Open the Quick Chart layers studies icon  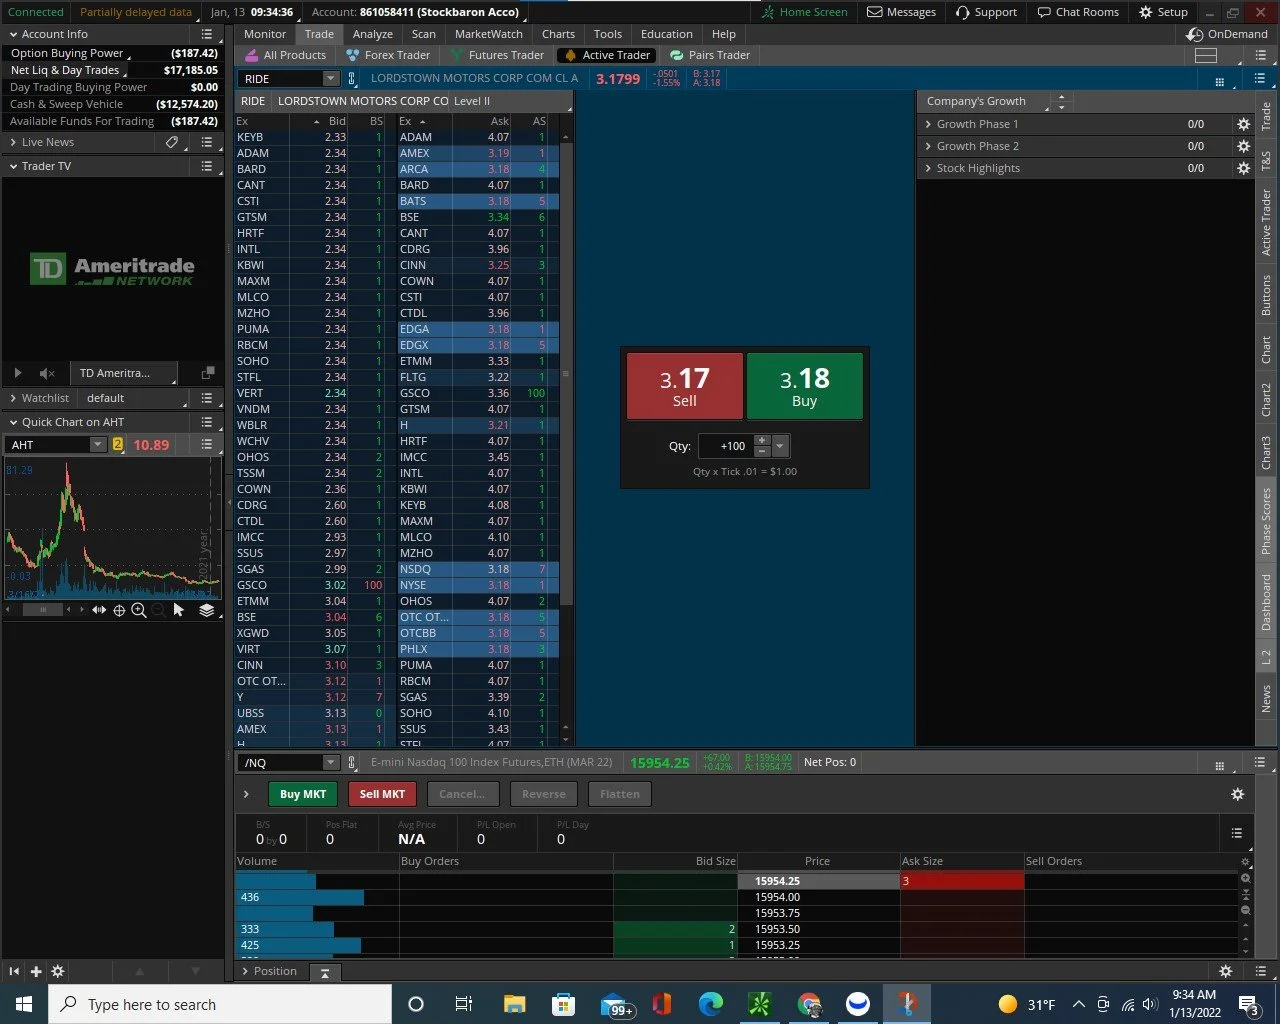207,610
